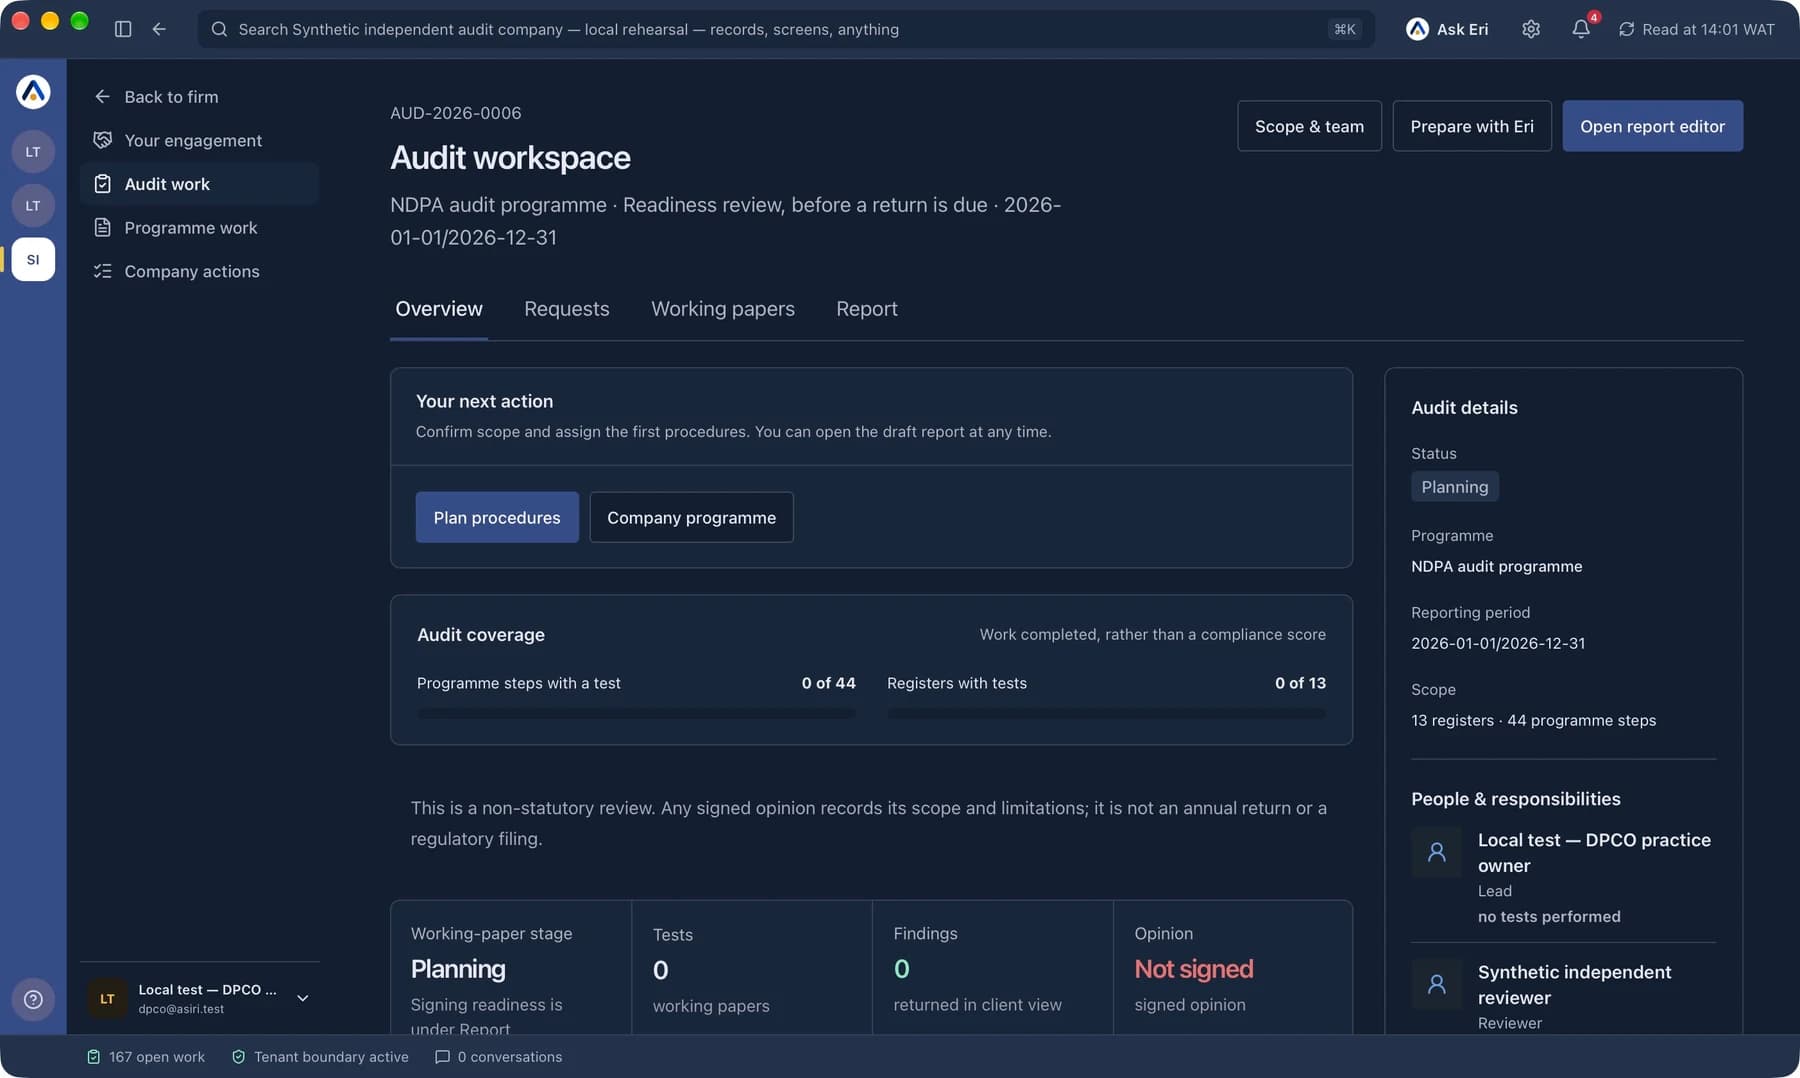
Task: Switch to second LT workspace avatar
Action: click(x=33, y=206)
